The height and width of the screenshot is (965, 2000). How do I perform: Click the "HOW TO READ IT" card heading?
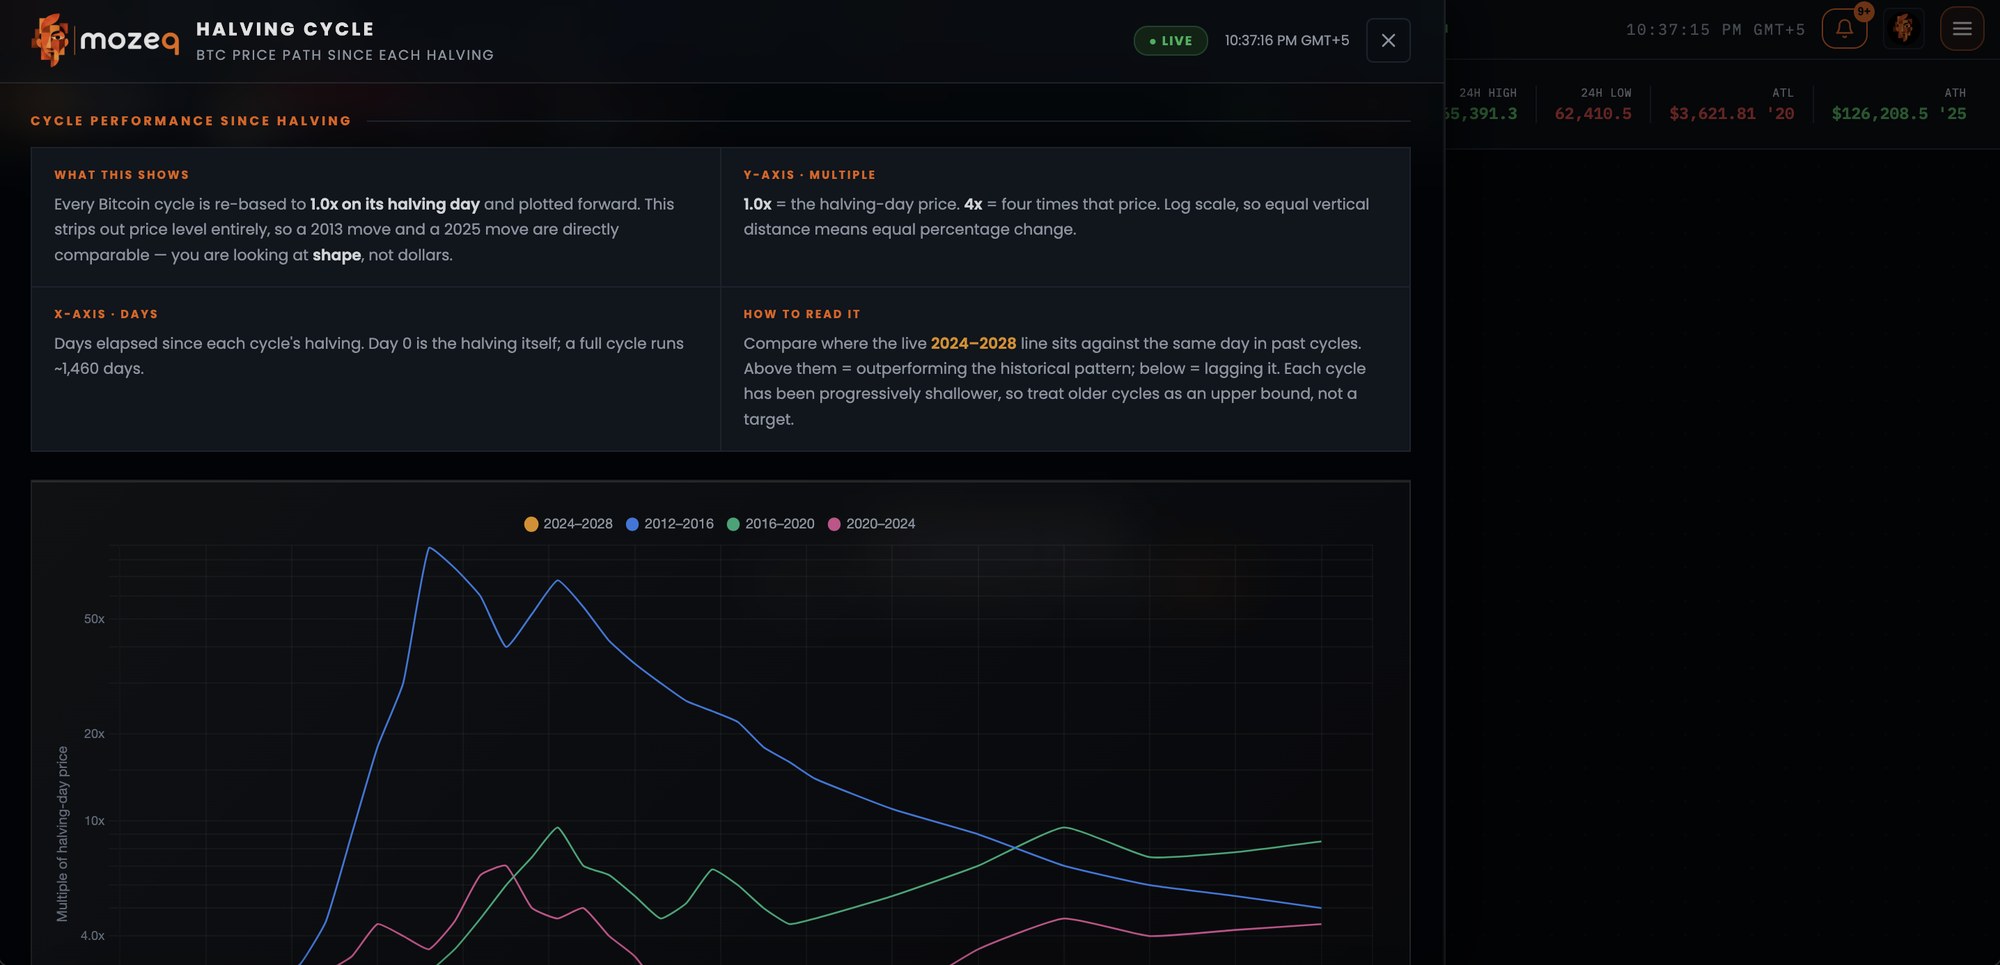coord(801,314)
